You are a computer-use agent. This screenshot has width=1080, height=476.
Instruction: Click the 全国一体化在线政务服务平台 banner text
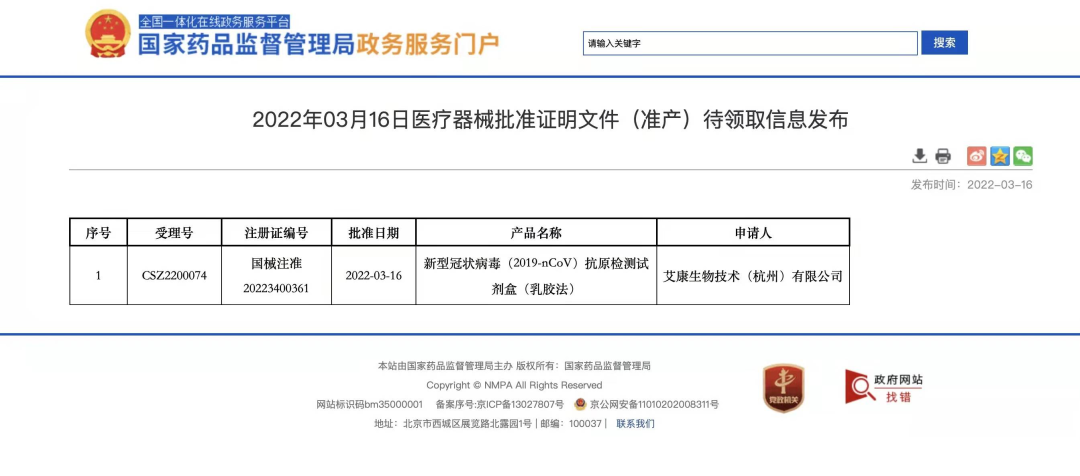click(214, 21)
